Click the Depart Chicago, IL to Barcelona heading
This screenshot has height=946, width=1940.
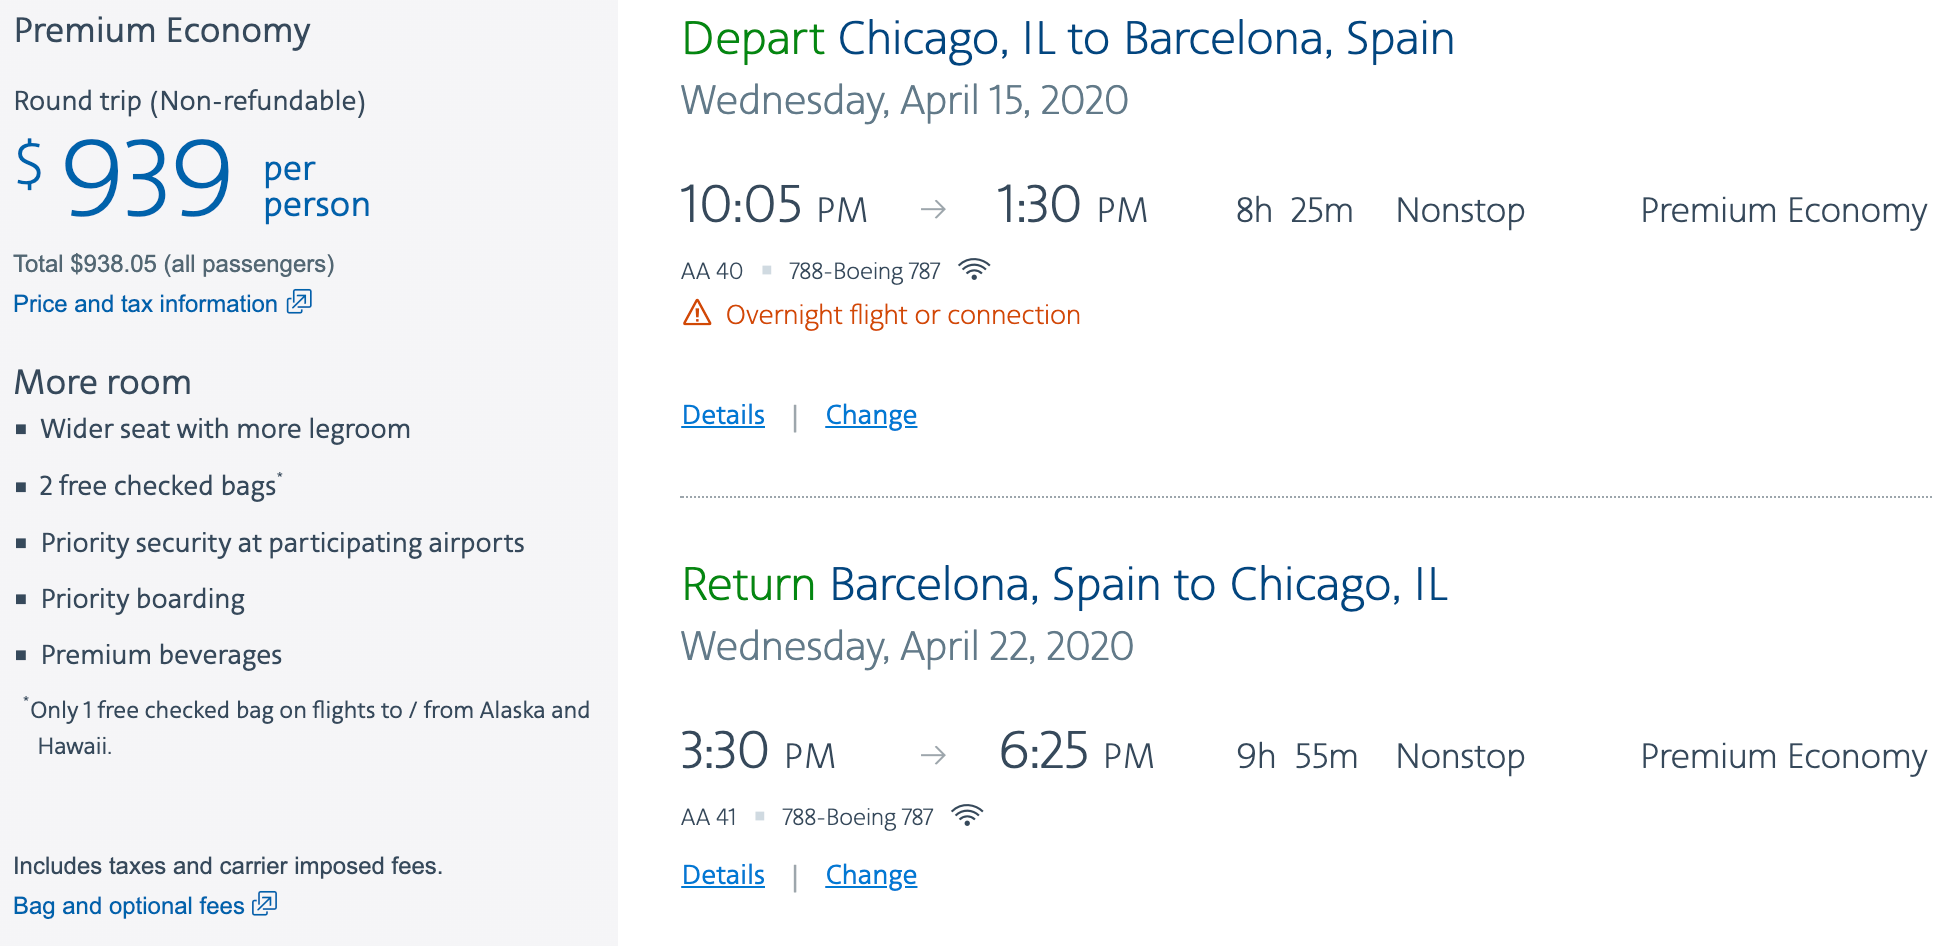click(x=1067, y=39)
